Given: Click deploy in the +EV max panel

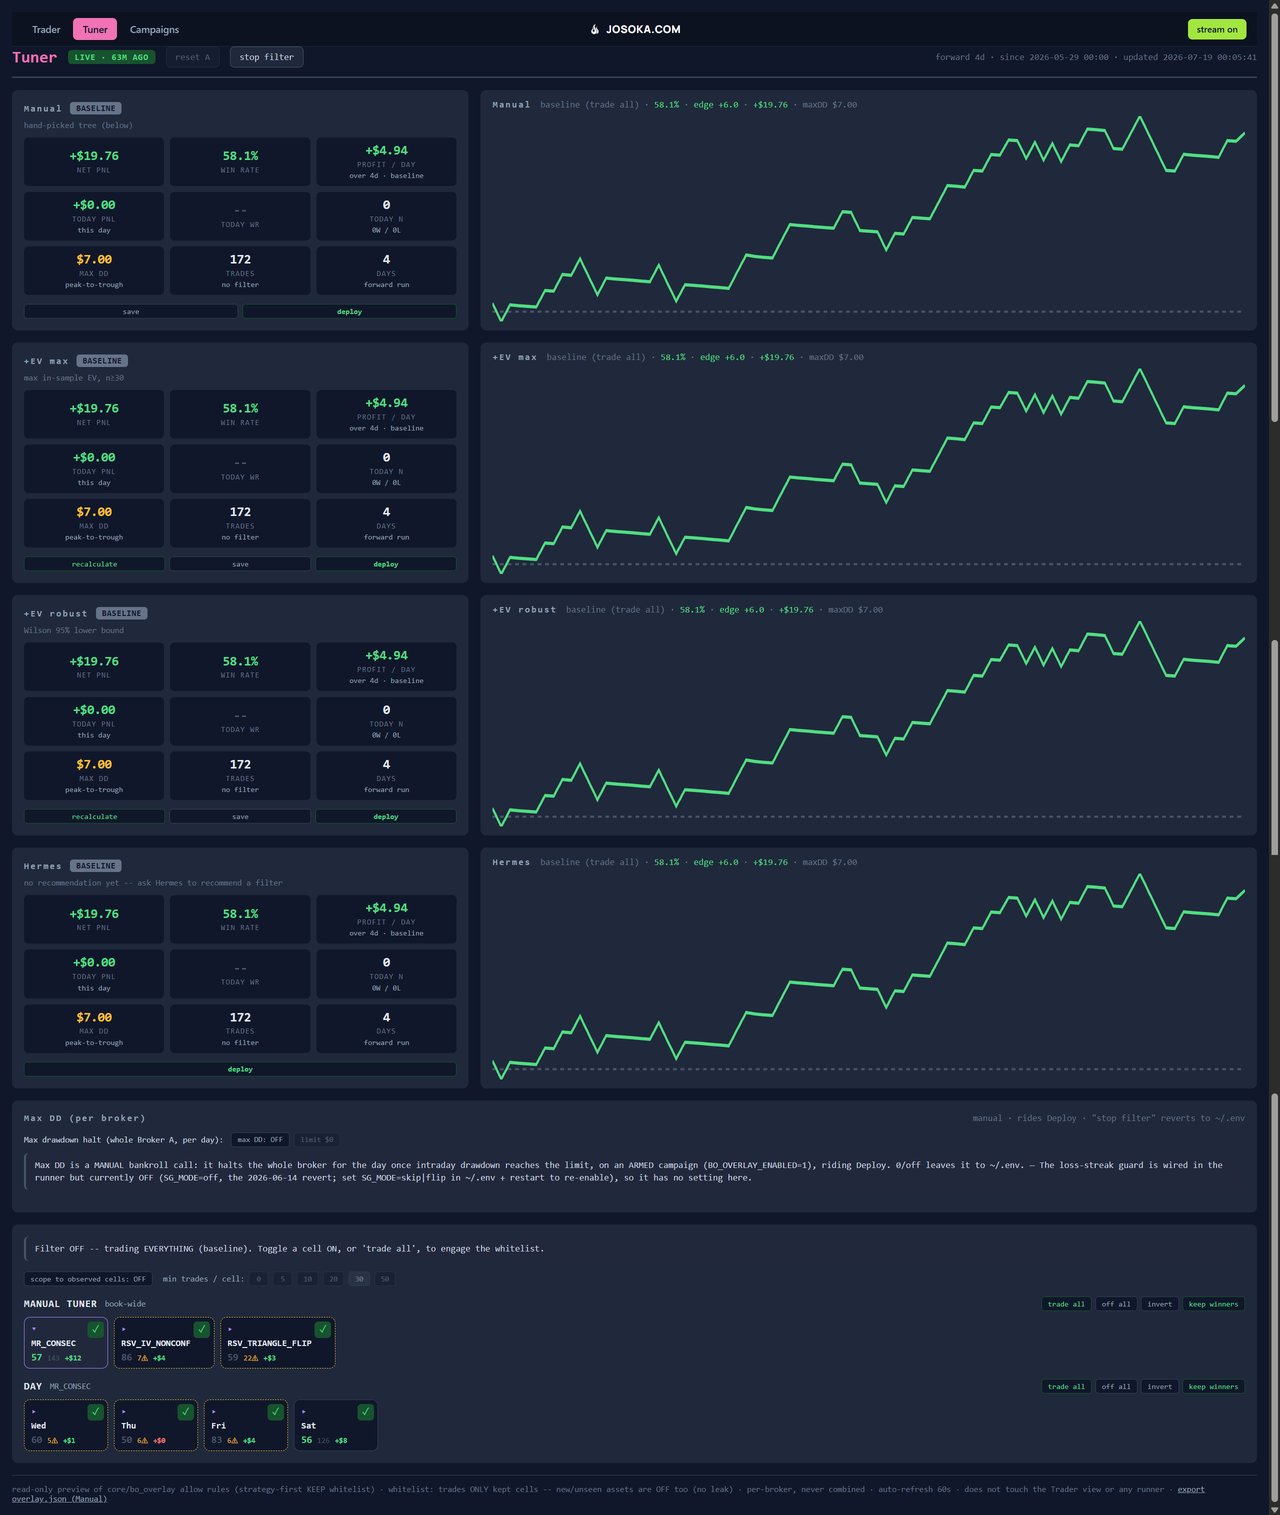Looking at the screenshot, I should 386,564.
